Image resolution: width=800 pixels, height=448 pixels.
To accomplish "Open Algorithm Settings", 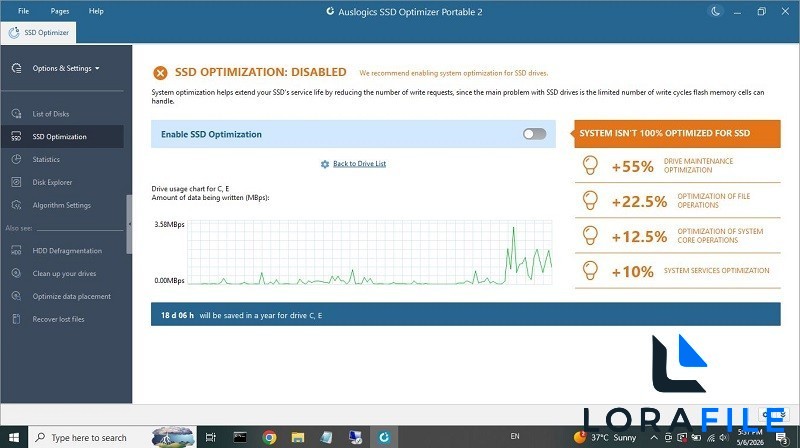I will pos(61,205).
